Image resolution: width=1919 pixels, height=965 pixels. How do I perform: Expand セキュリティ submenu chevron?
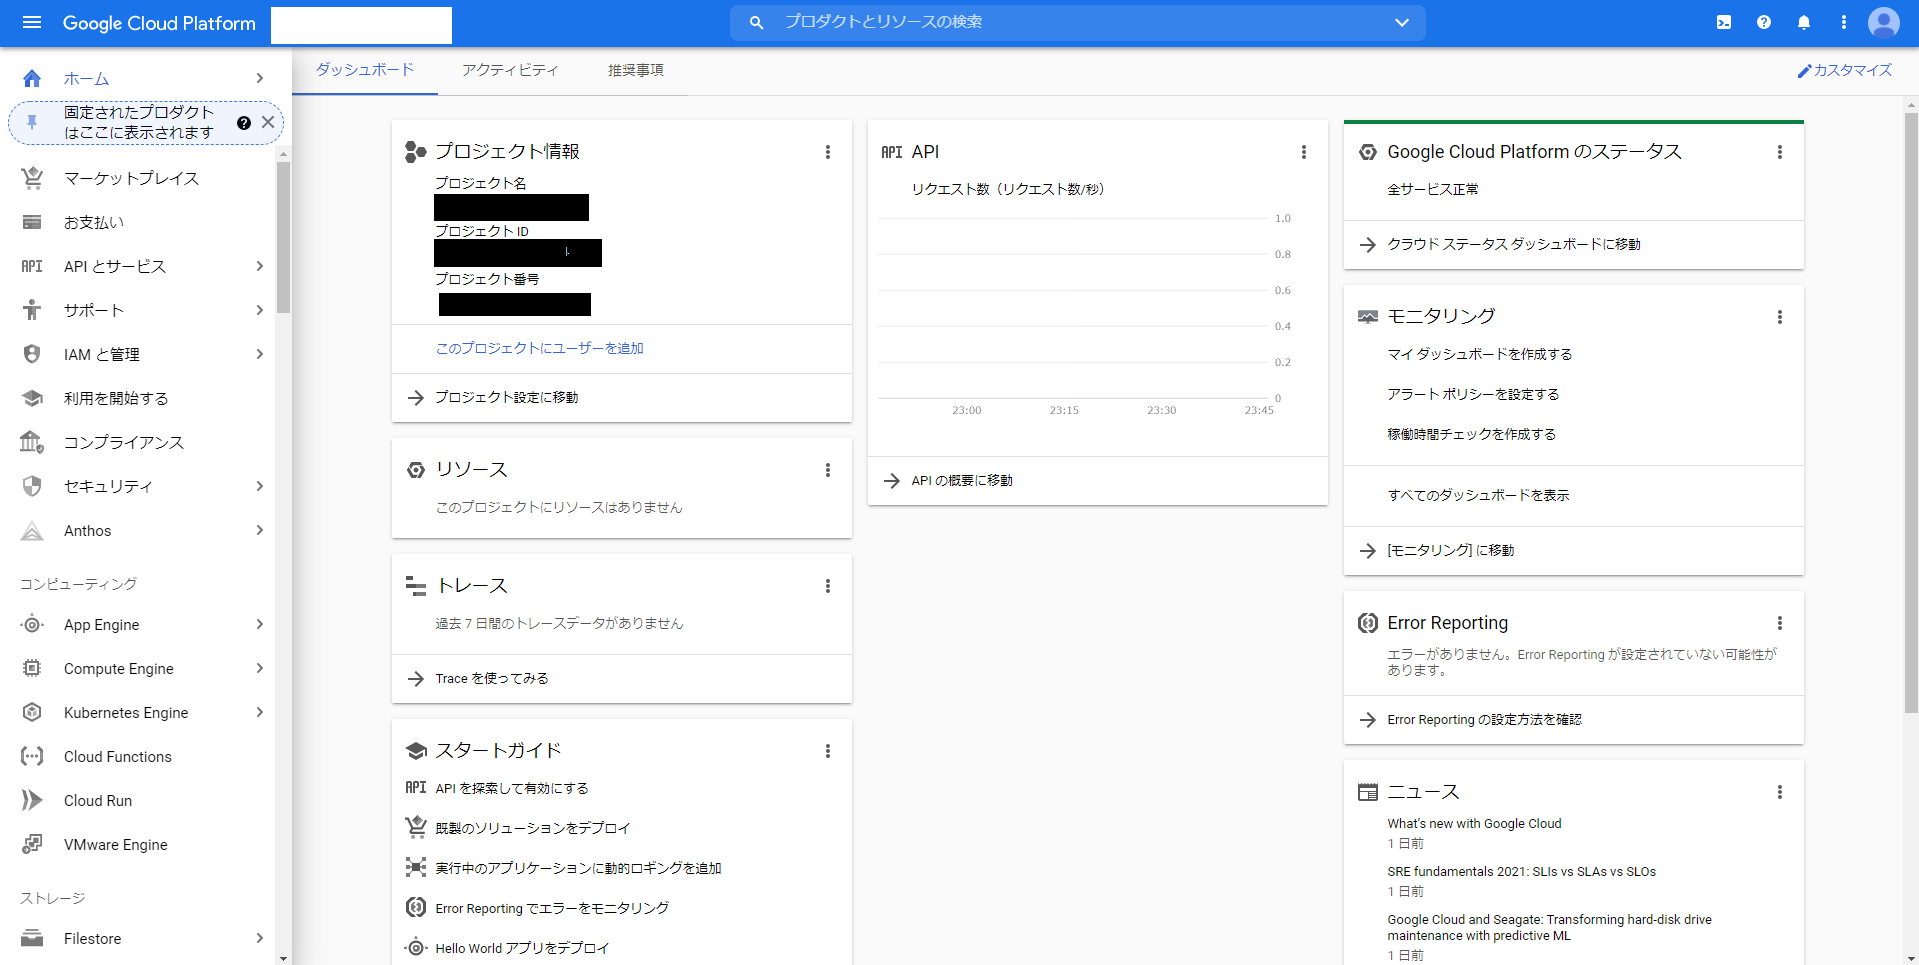click(260, 486)
